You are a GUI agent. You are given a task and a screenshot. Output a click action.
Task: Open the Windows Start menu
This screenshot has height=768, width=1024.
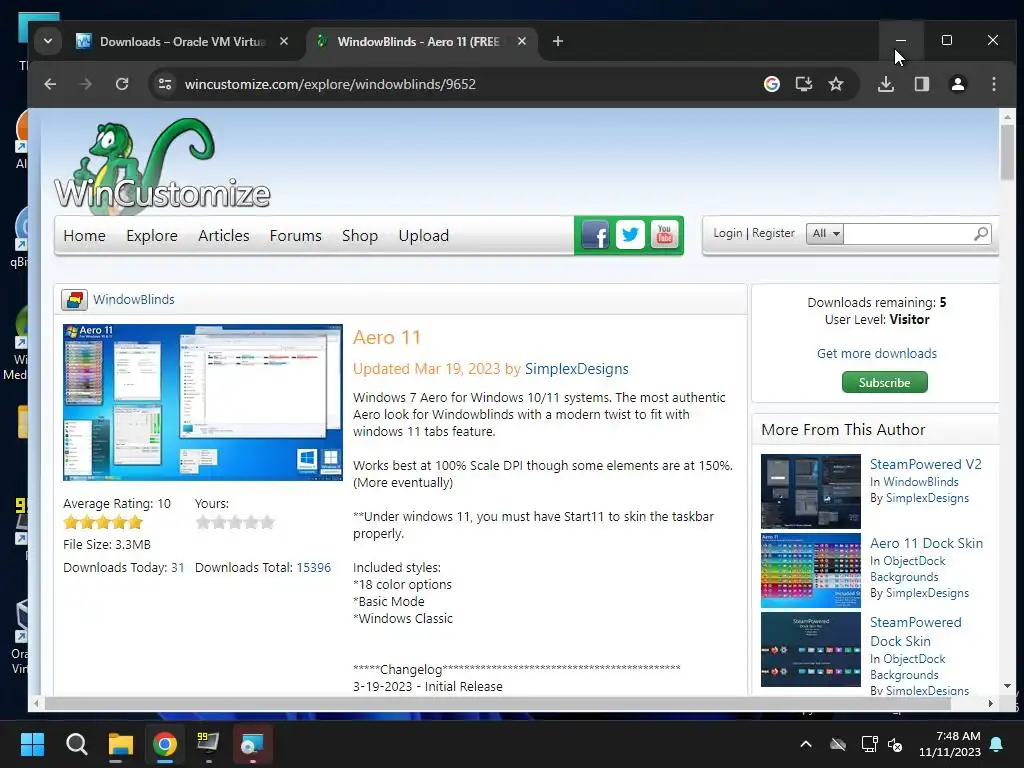pyautogui.click(x=32, y=744)
